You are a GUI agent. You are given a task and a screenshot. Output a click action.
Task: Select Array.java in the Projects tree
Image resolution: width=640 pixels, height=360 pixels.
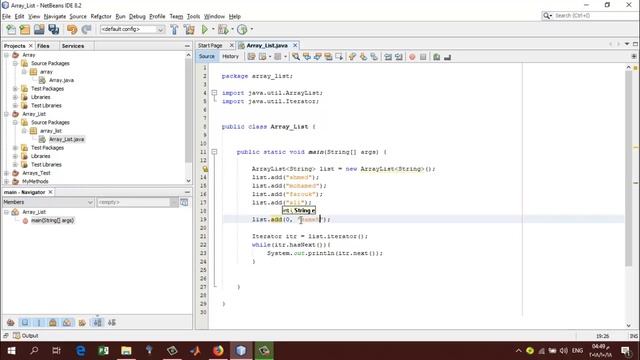coord(61,80)
